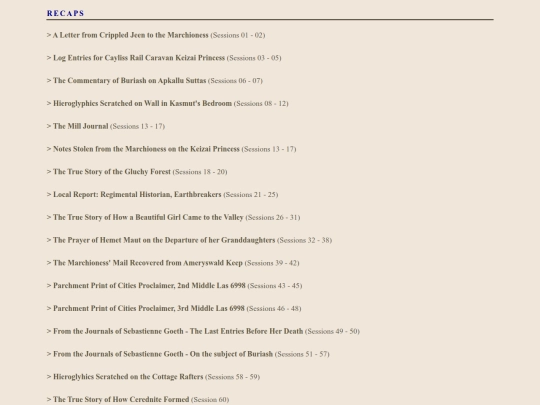Open 'Notes Stolen from the Marchioness' recap

point(146,149)
